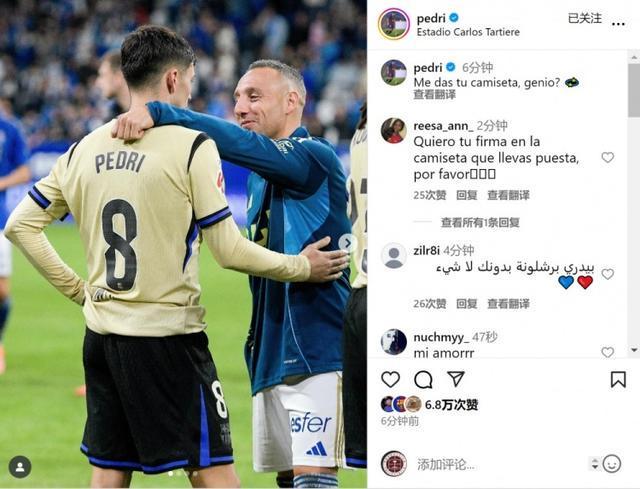Screen dimensions: 640x489
Task: Toggle the 已关注 following button
Action: pos(584,18)
